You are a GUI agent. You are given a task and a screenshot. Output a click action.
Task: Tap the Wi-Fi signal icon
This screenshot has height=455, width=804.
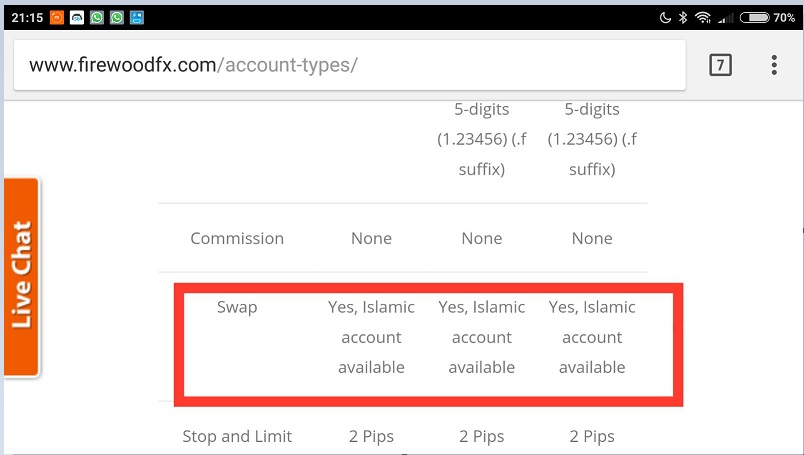coord(703,17)
